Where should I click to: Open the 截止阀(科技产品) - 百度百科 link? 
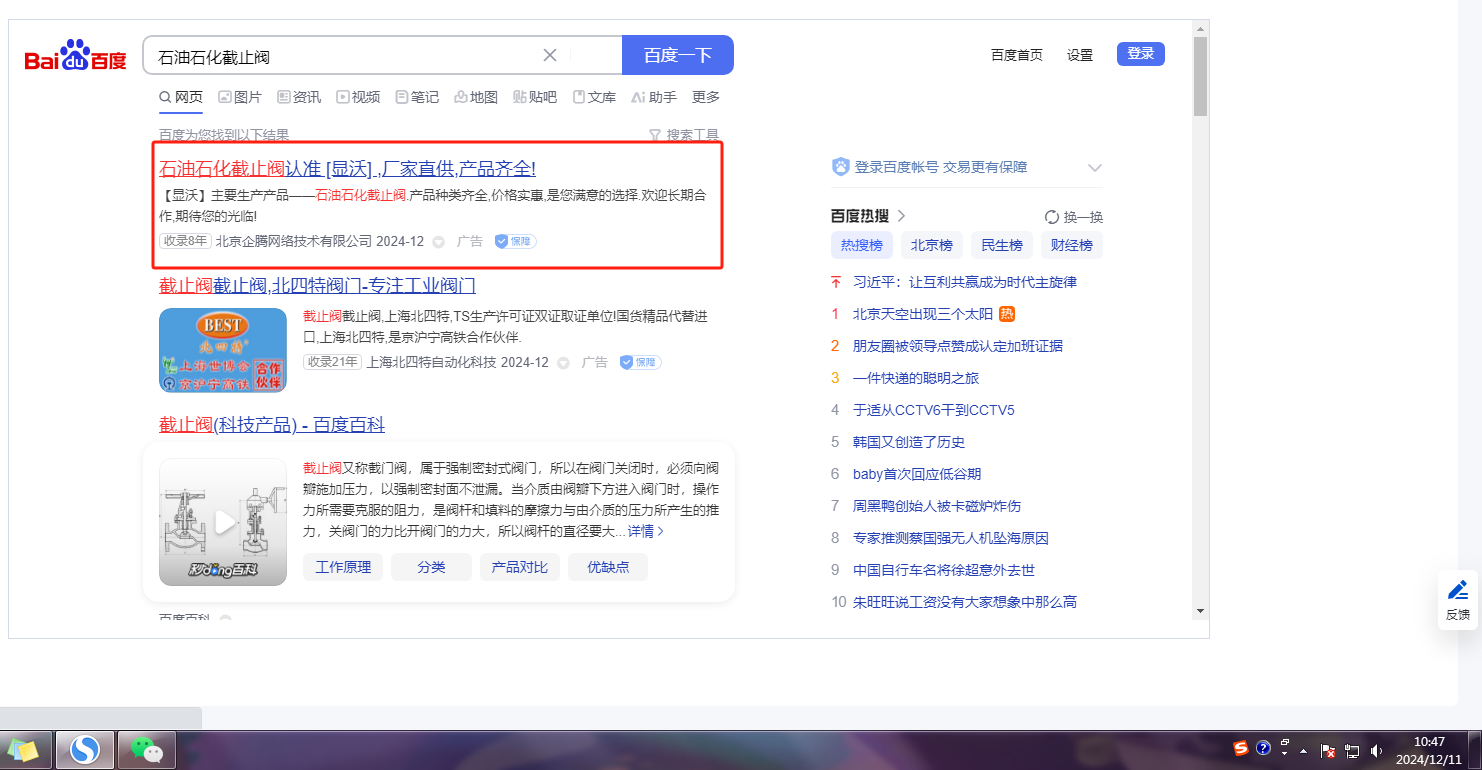tap(272, 425)
